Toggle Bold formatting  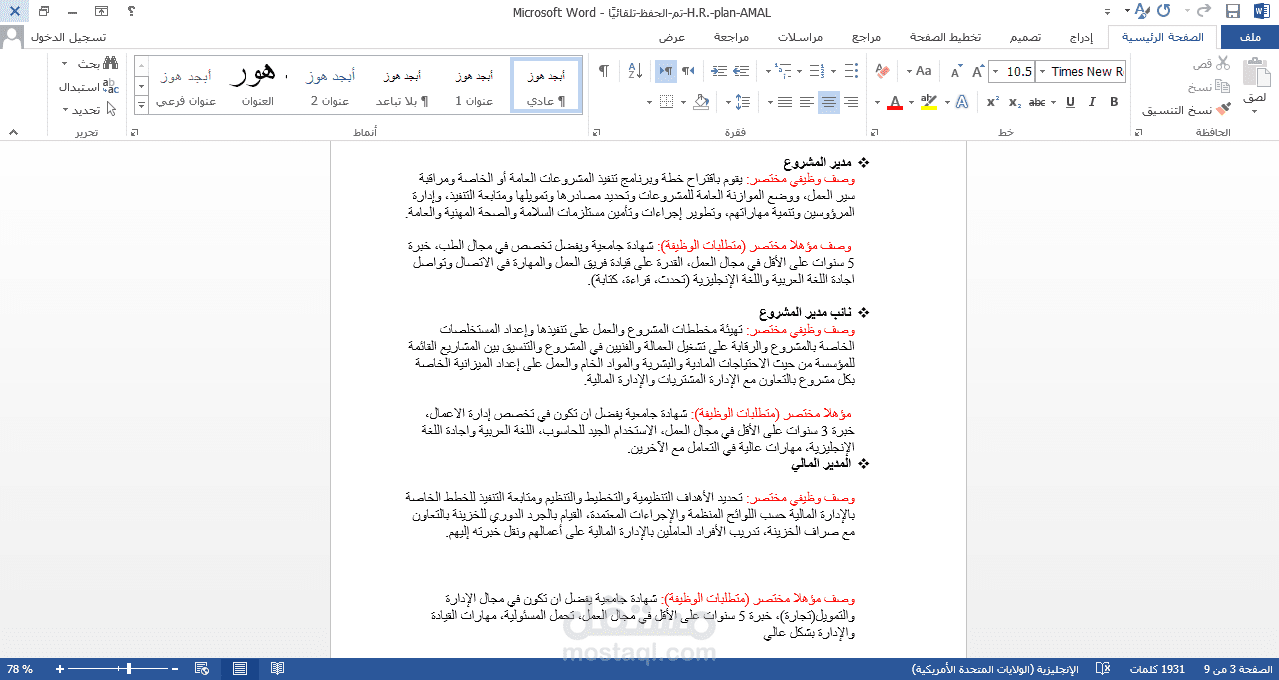coord(1114,102)
